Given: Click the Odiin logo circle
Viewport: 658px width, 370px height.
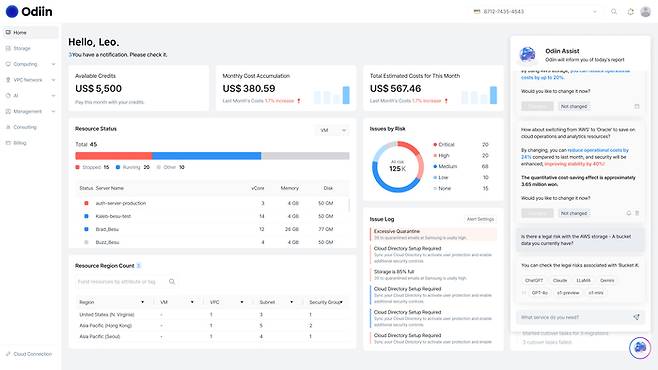Looking at the screenshot, I should click(x=12, y=11).
